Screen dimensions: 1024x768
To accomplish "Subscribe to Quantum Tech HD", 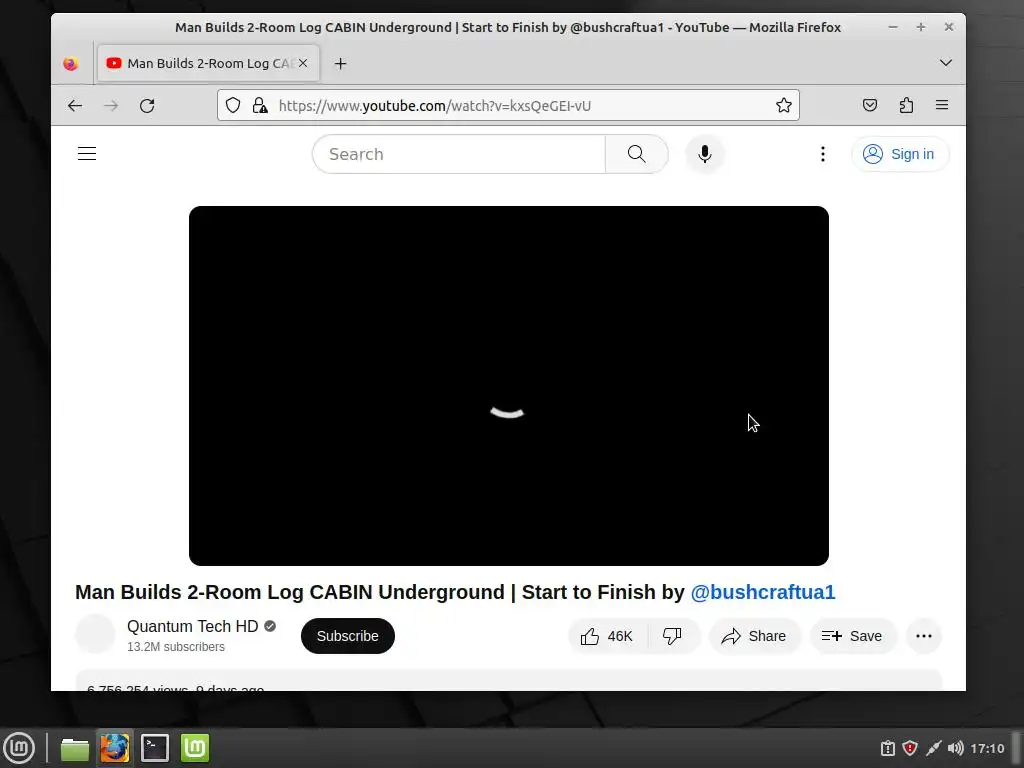I will tap(347, 636).
